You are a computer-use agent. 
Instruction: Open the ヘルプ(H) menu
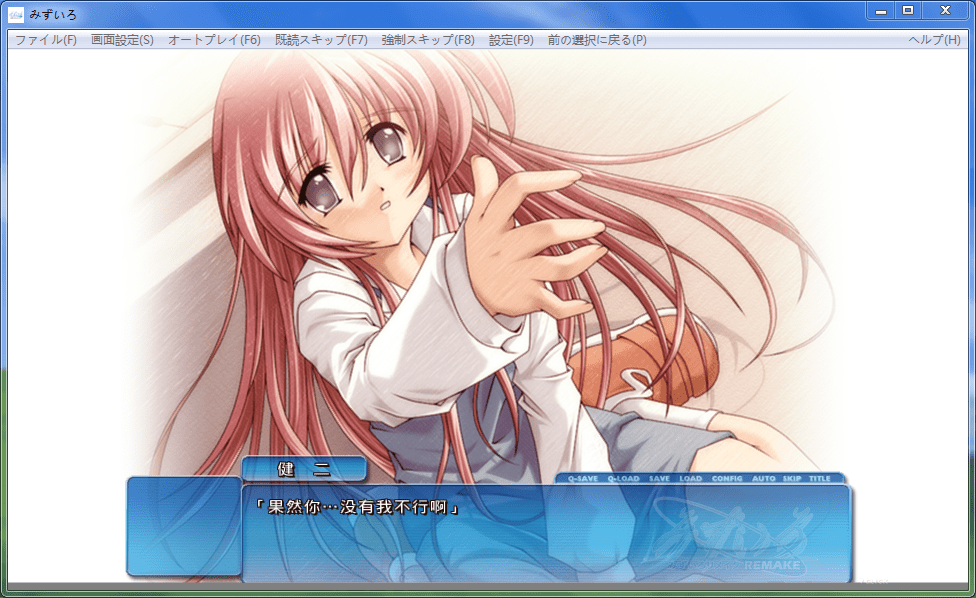click(934, 40)
